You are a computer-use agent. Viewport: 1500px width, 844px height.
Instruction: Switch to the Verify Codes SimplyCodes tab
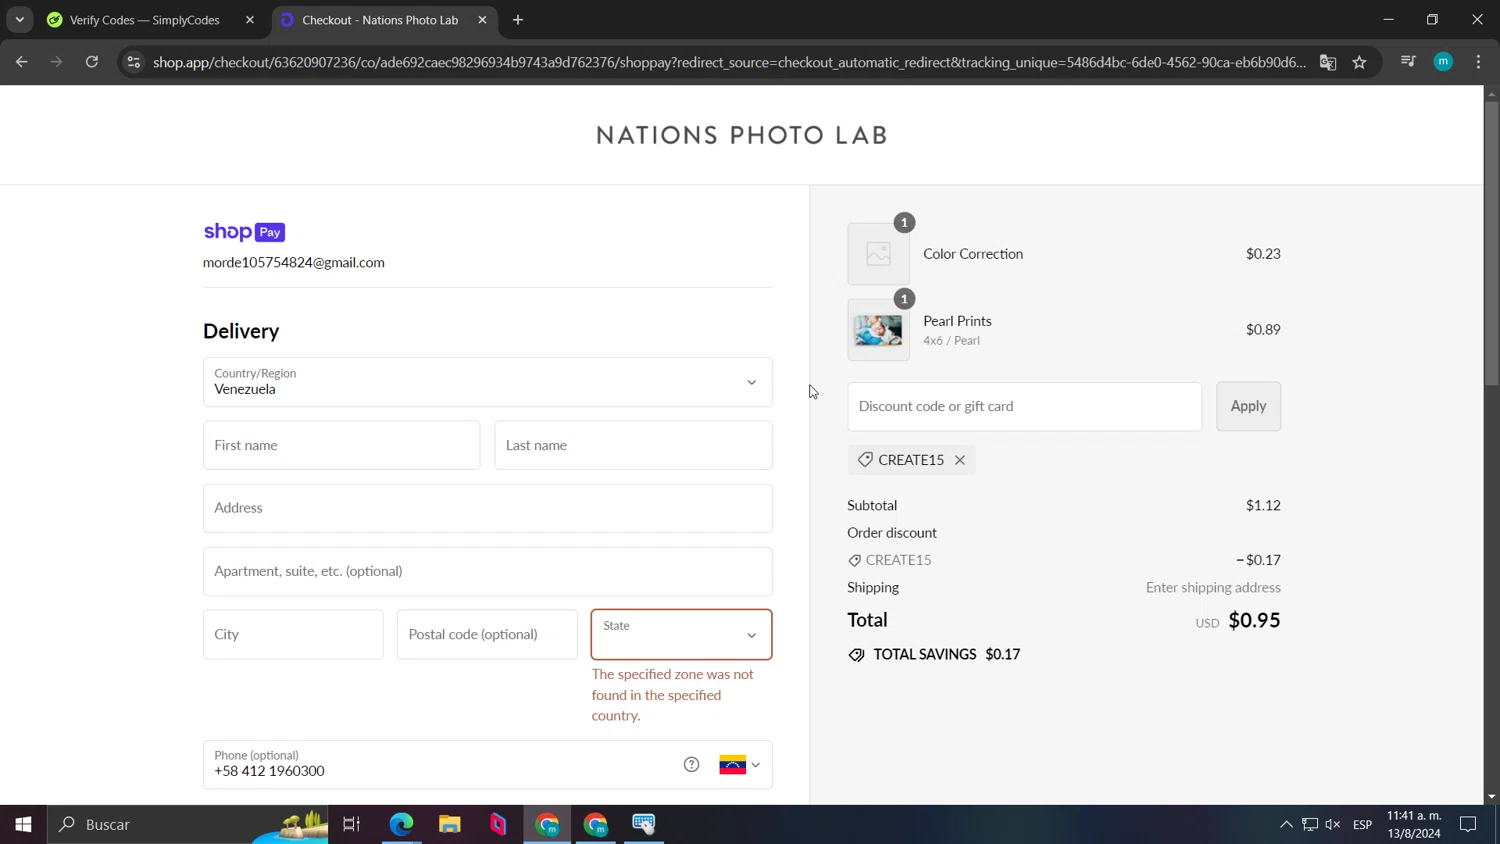pyautogui.click(x=144, y=20)
